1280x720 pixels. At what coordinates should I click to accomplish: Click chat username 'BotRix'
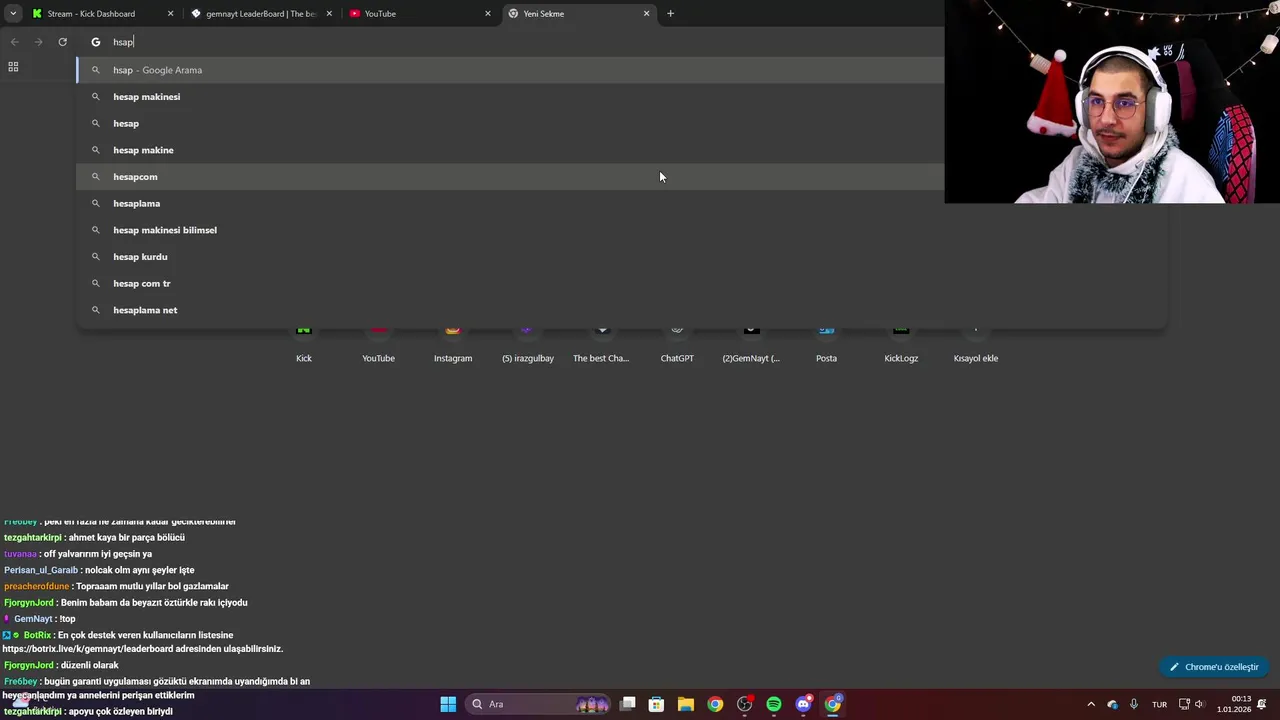coord(37,635)
